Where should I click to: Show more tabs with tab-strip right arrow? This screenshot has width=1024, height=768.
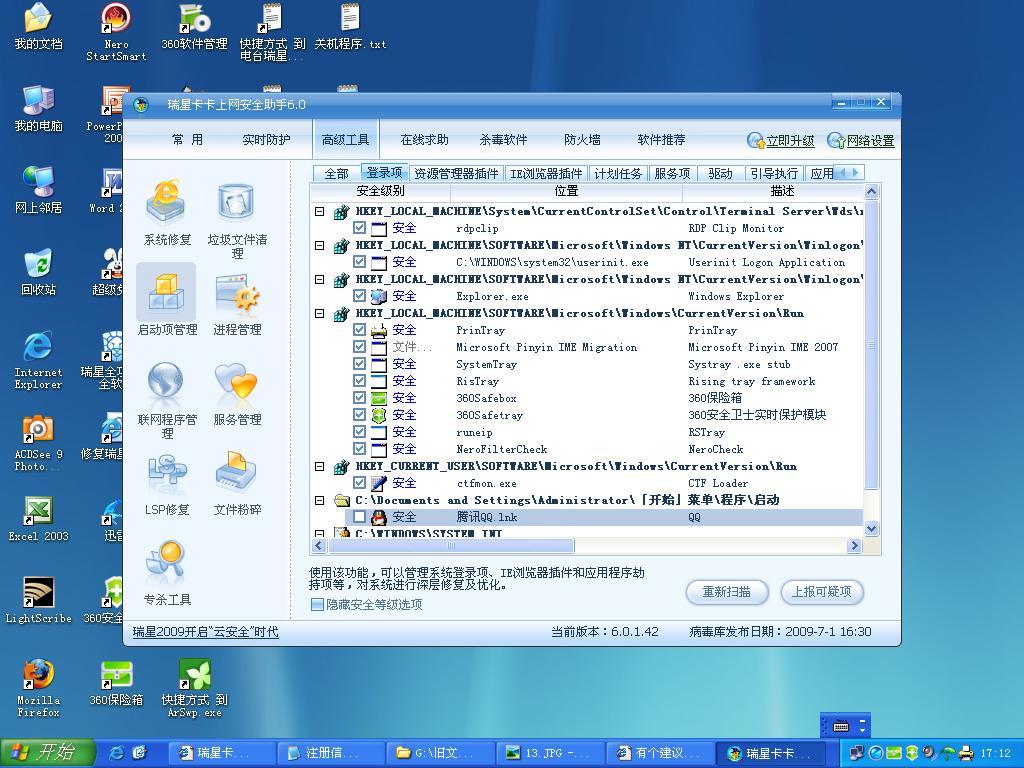pyautogui.click(x=856, y=172)
